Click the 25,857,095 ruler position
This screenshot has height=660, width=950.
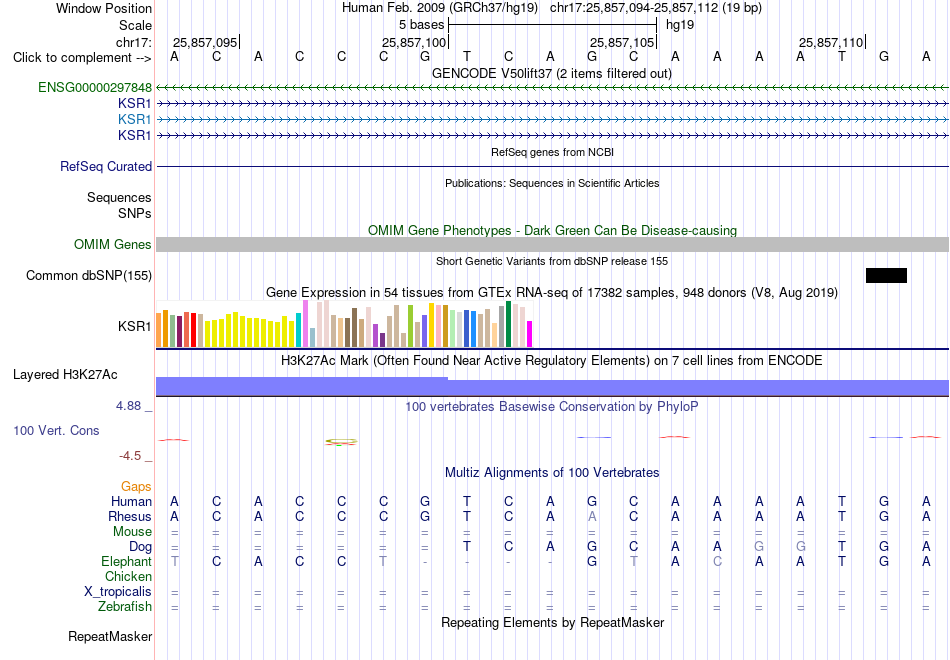(x=205, y=42)
